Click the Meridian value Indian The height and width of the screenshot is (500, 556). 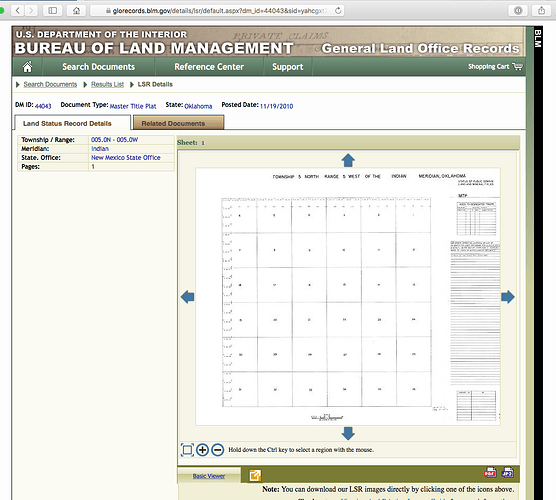pos(100,149)
